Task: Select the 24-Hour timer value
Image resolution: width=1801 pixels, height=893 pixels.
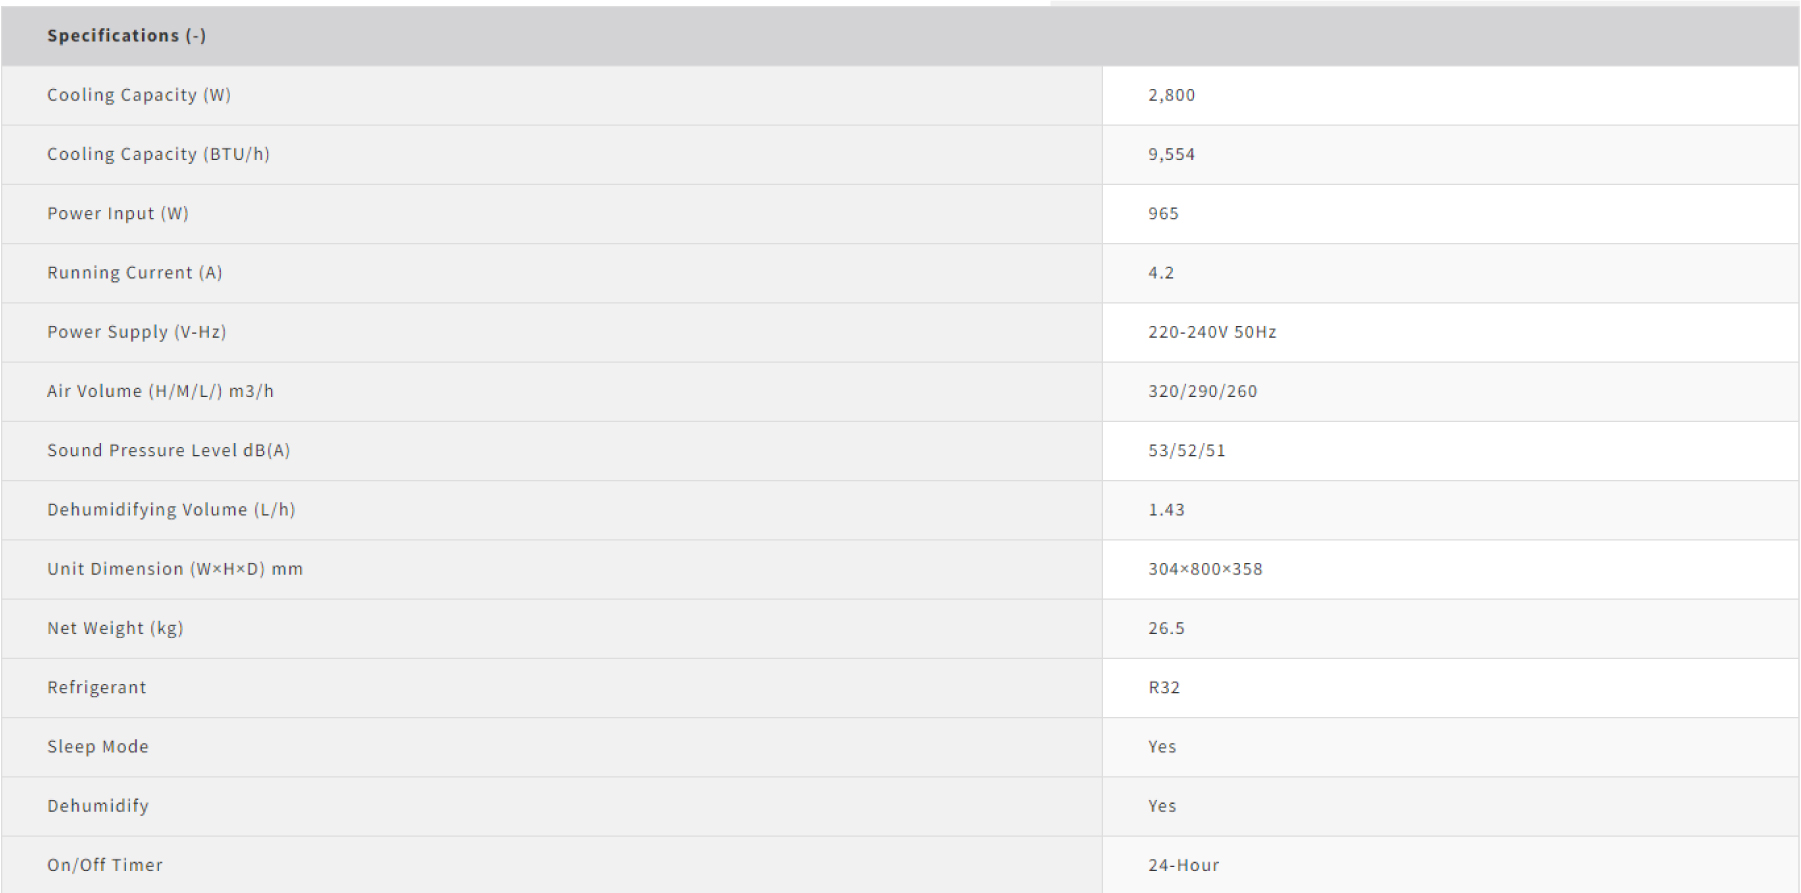Action: coord(1183,865)
